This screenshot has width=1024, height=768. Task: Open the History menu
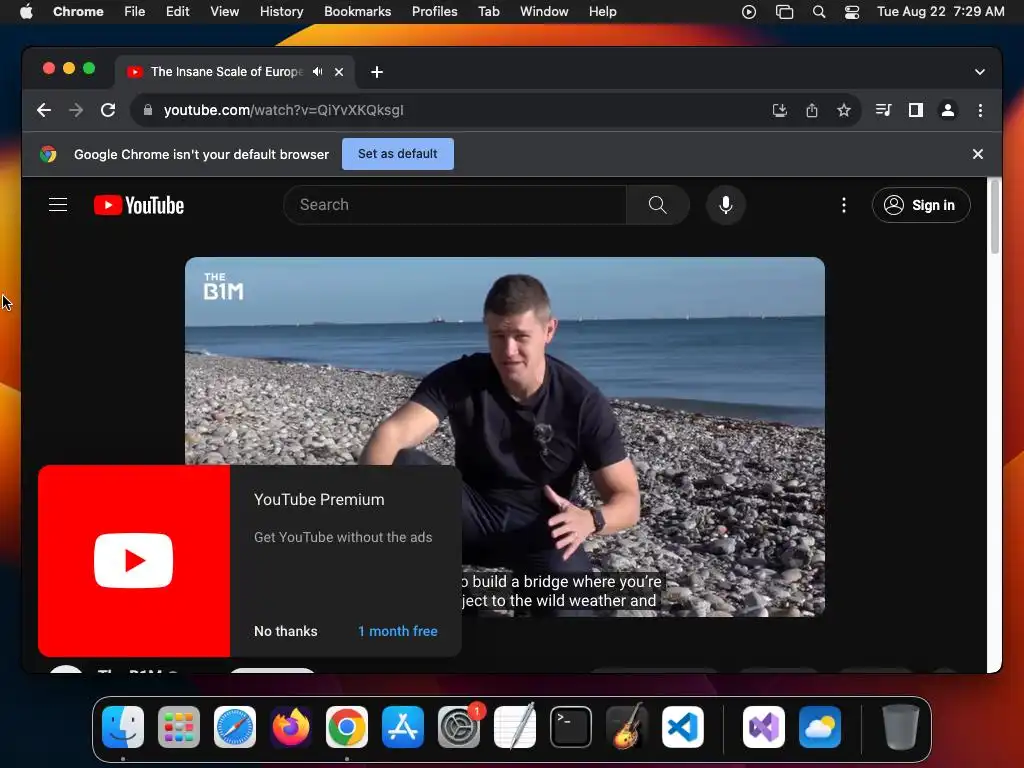(281, 12)
